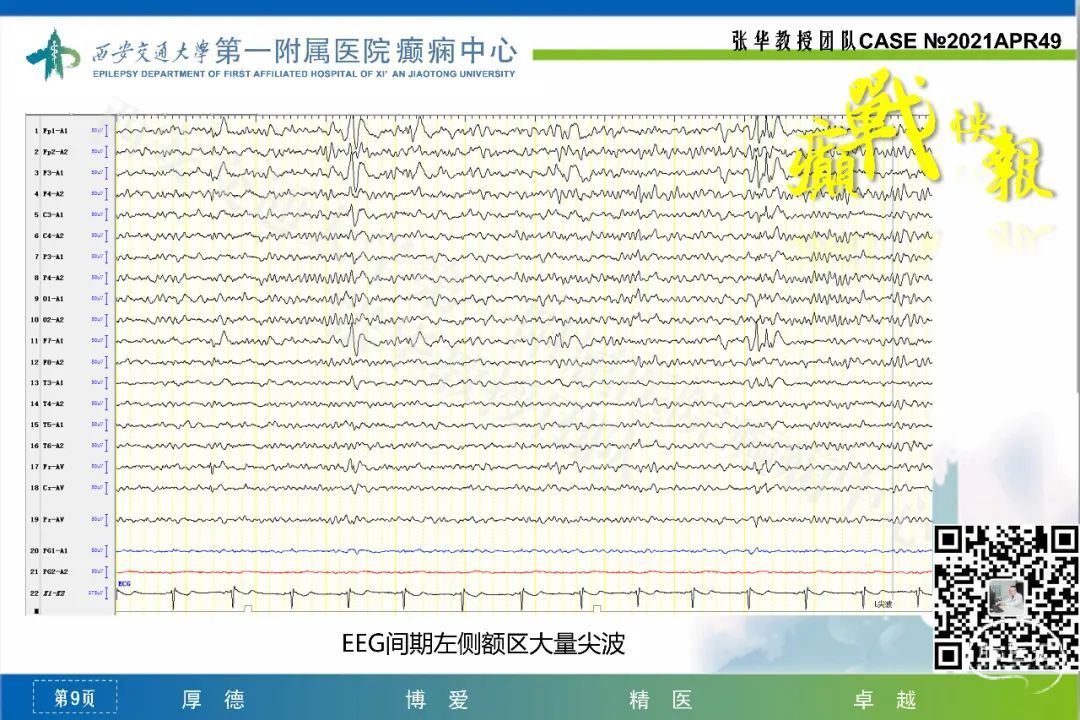Click the caption EEG间期左侧额区大量尖波
1080x720 pixels.
tap(483, 644)
